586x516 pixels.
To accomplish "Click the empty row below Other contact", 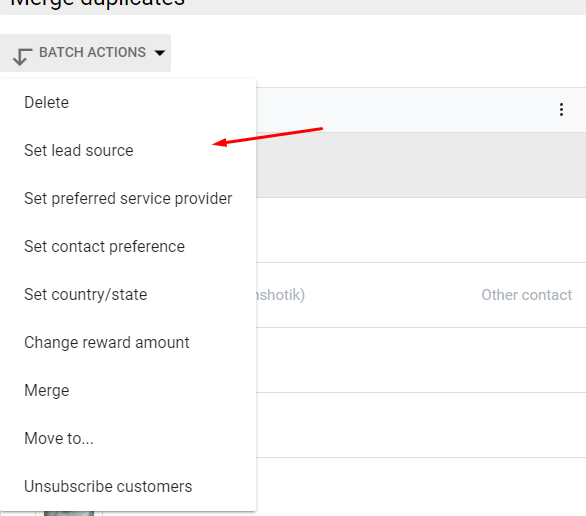I will (x=421, y=360).
